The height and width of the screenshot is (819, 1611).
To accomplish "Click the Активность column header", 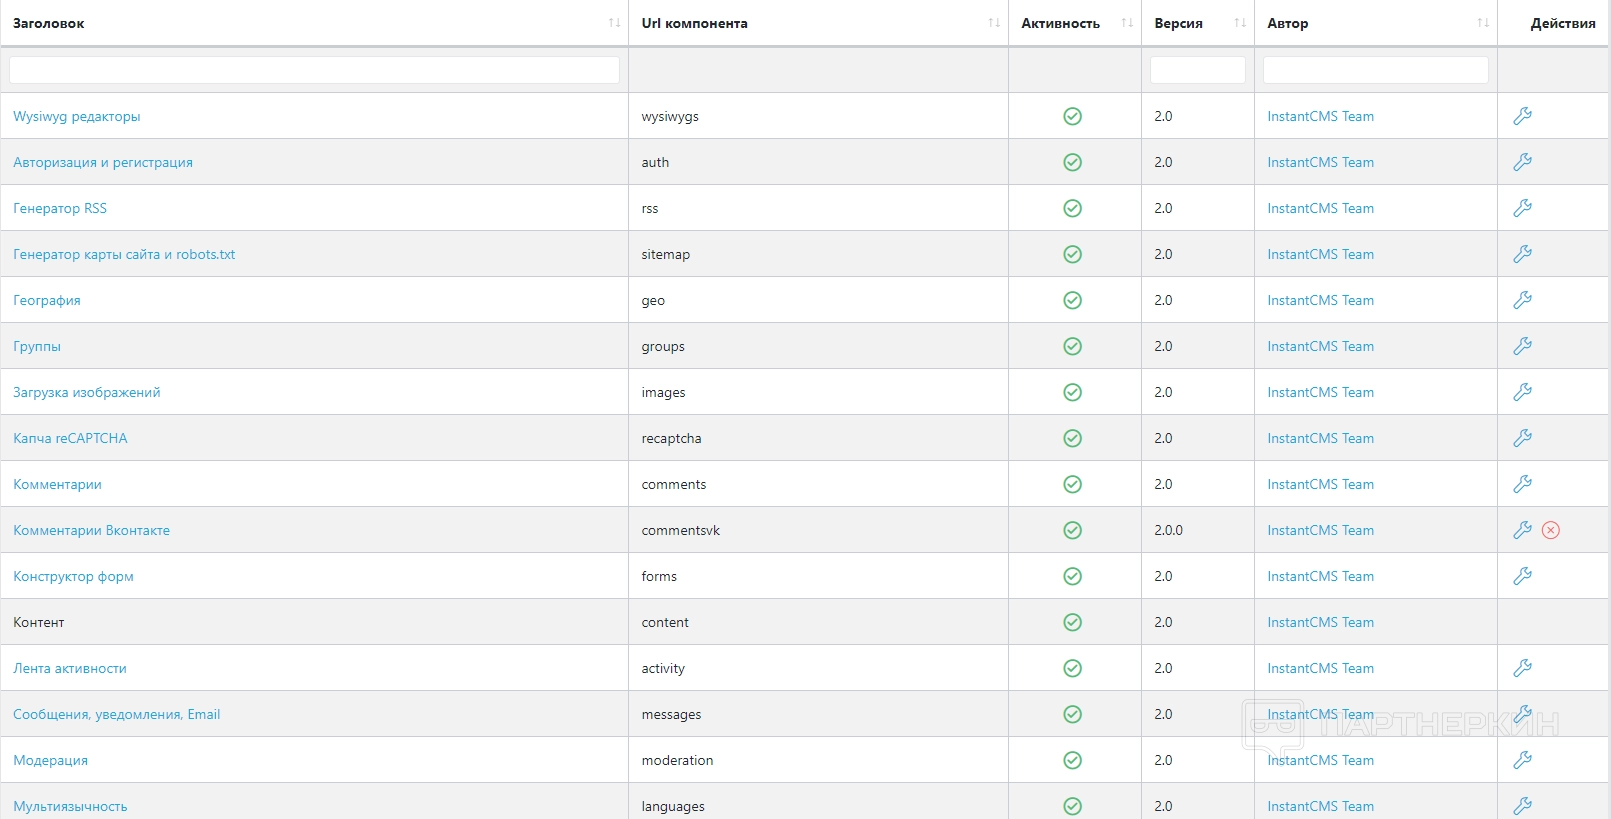I will 1060,23.
